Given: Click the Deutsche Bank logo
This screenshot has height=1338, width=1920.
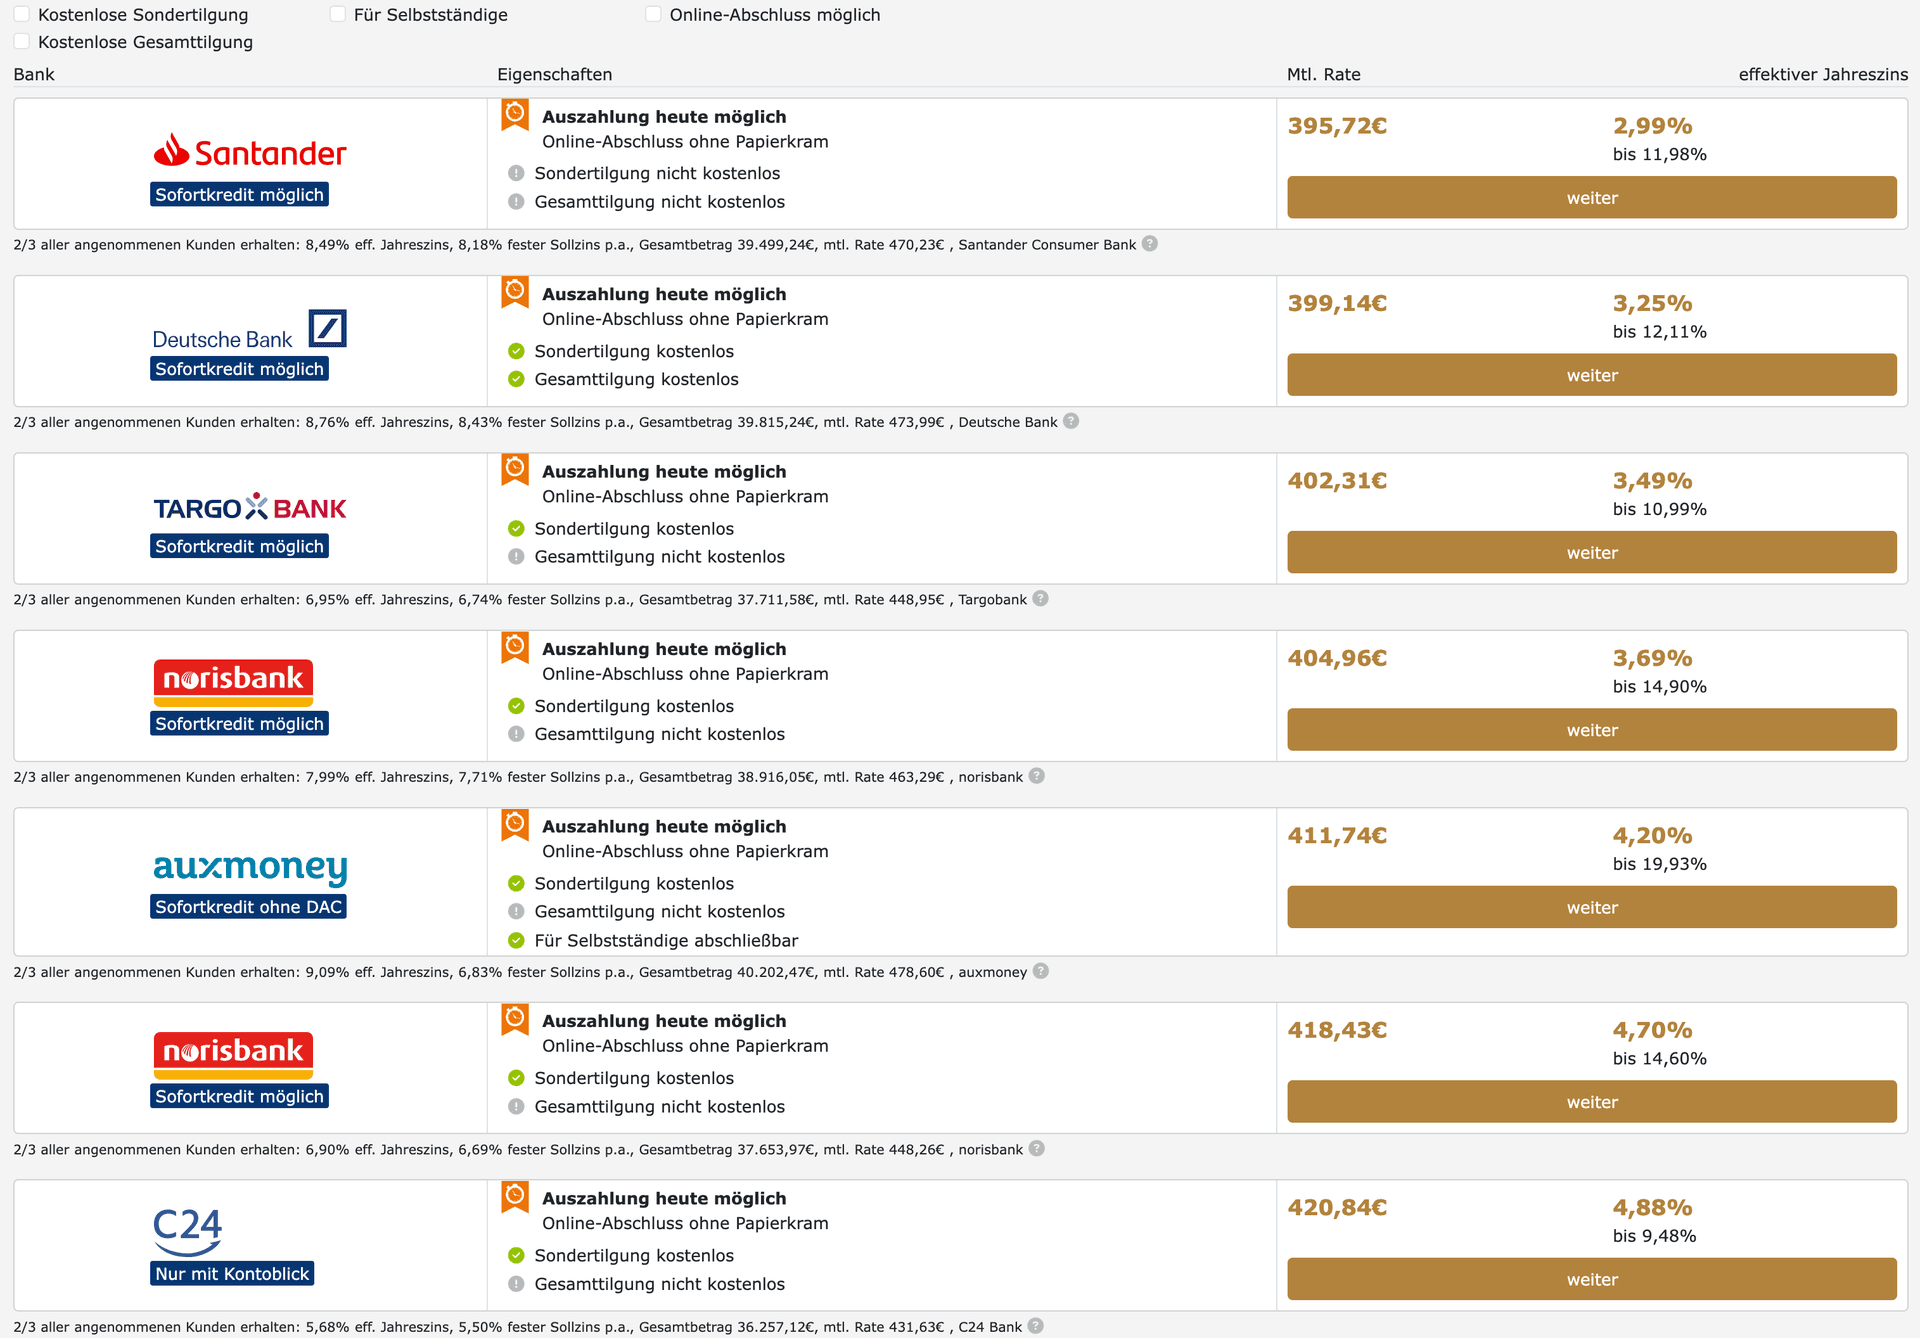Looking at the screenshot, I should point(250,330).
